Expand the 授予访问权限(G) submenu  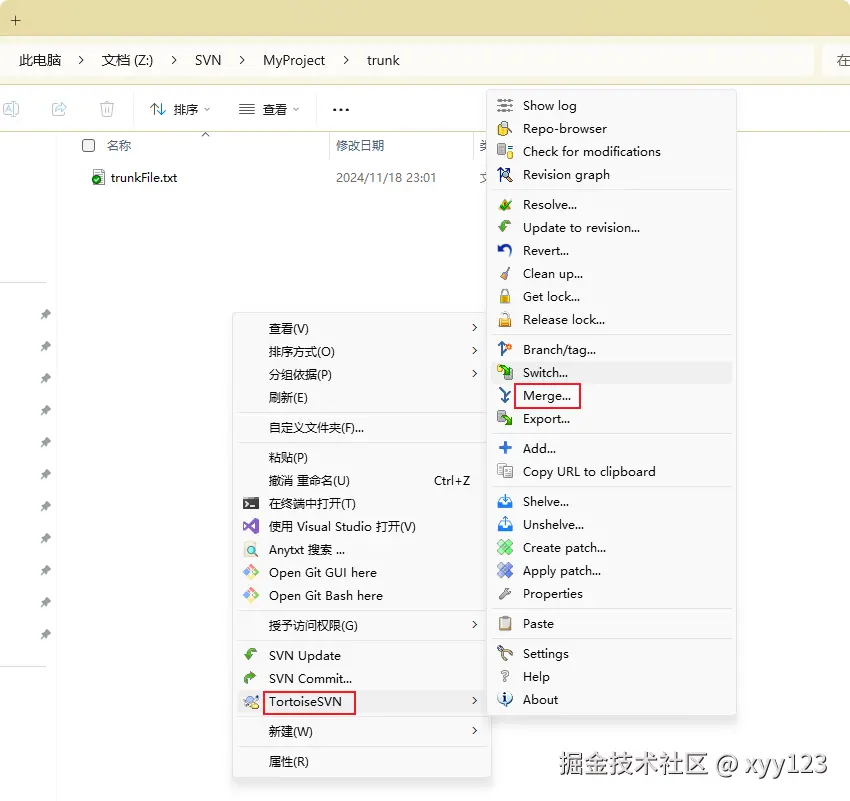[361, 625]
